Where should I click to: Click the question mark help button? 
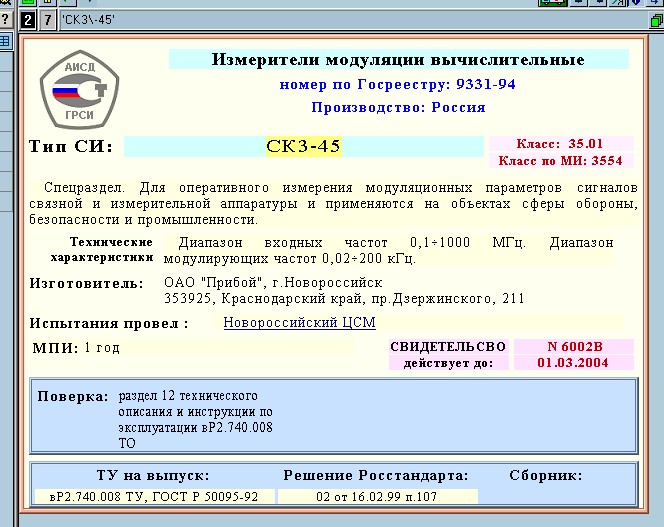point(6,19)
